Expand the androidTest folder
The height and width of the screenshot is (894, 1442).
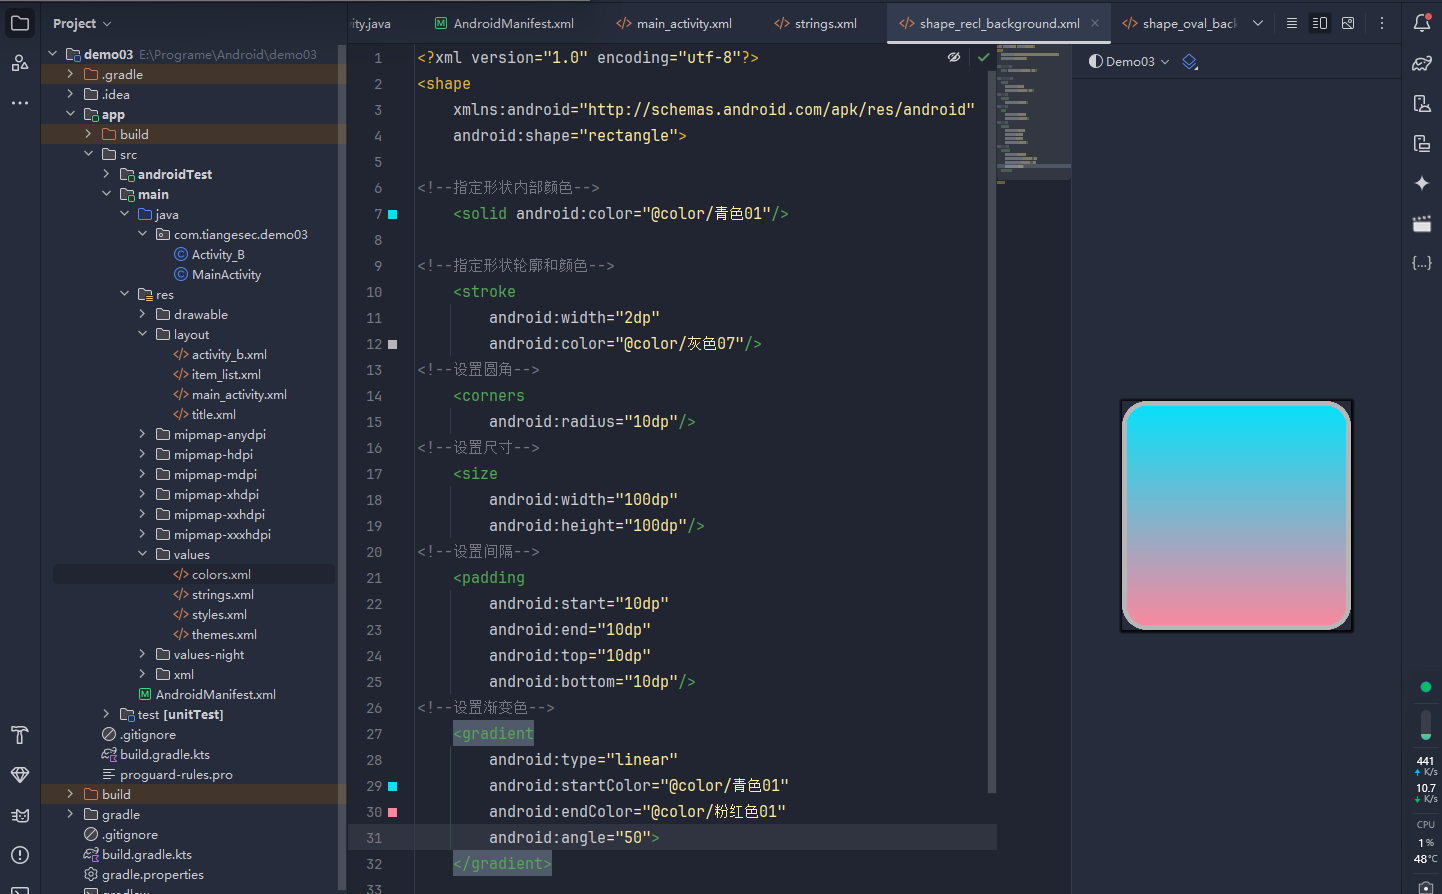click(x=106, y=174)
